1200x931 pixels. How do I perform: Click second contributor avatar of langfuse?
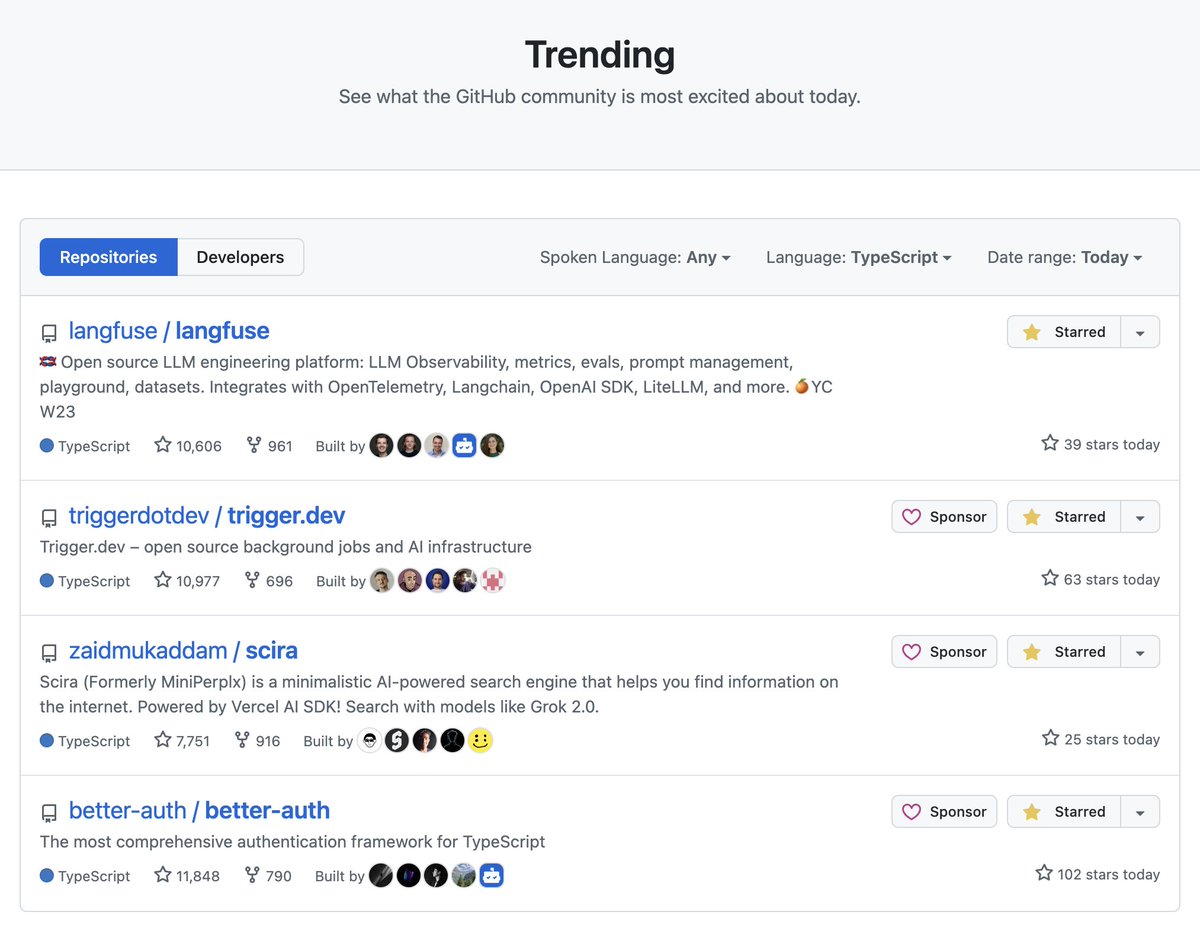coord(409,445)
